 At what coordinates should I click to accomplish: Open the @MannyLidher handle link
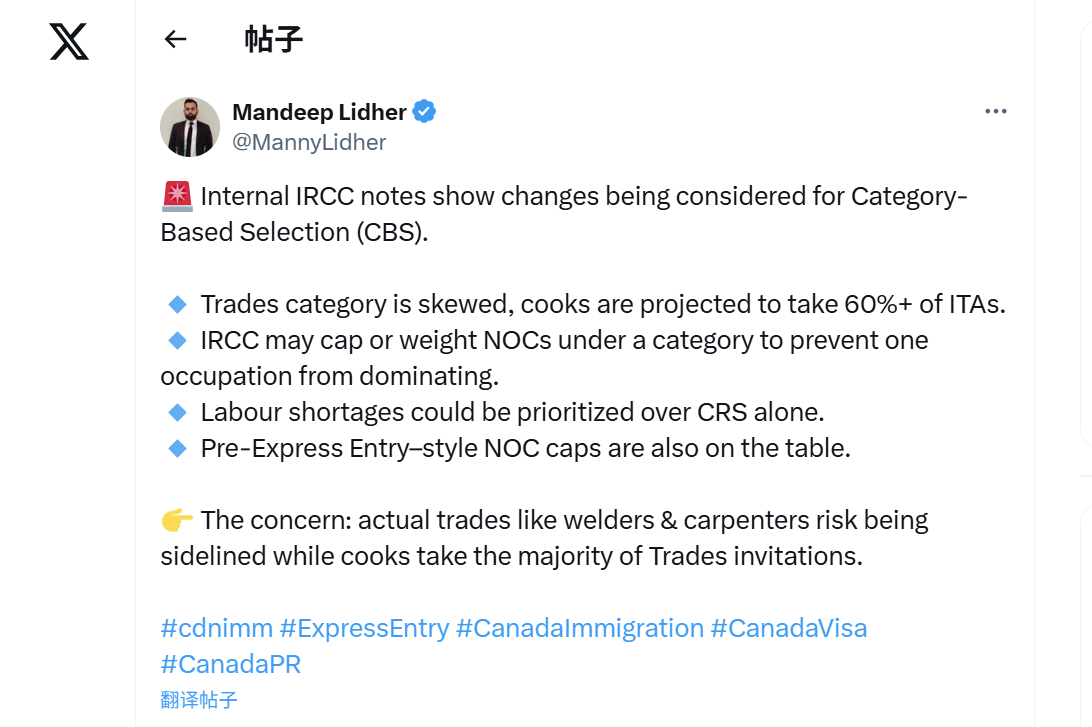[x=309, y=142]
